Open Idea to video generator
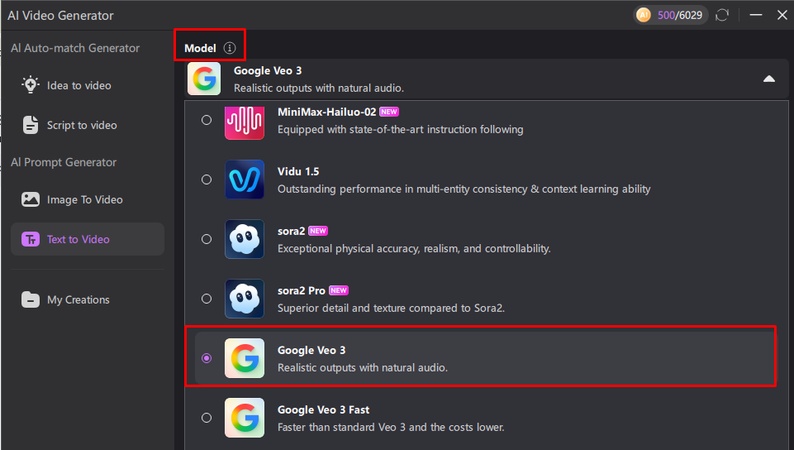This screenshot has height=450, width=794. coord(78,85)
